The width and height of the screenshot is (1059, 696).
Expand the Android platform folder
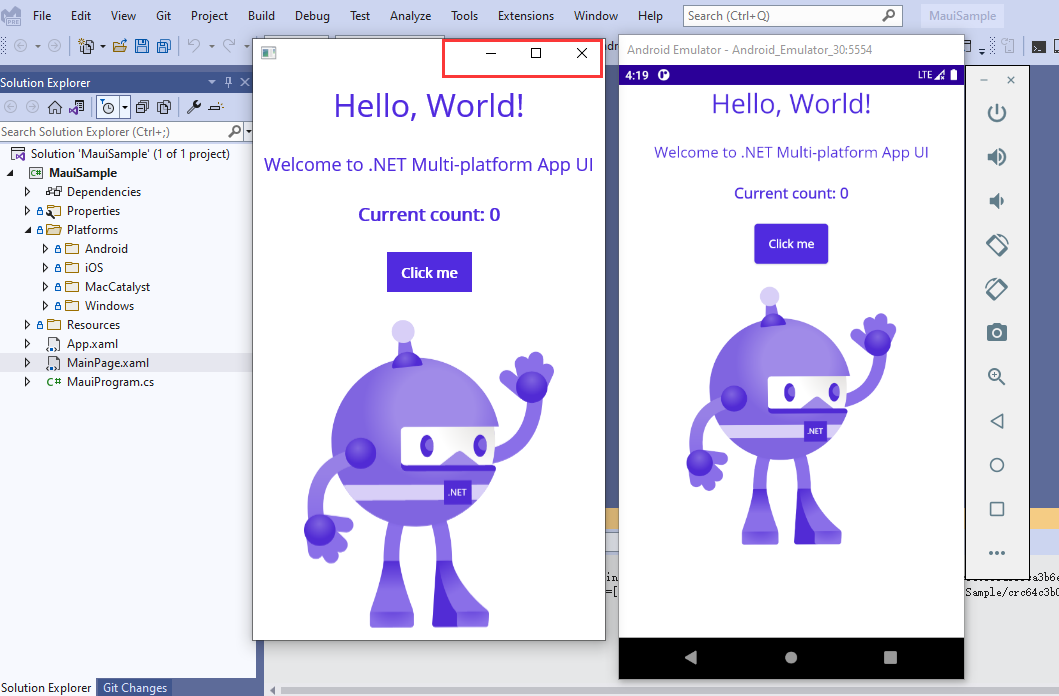(45, 248)
